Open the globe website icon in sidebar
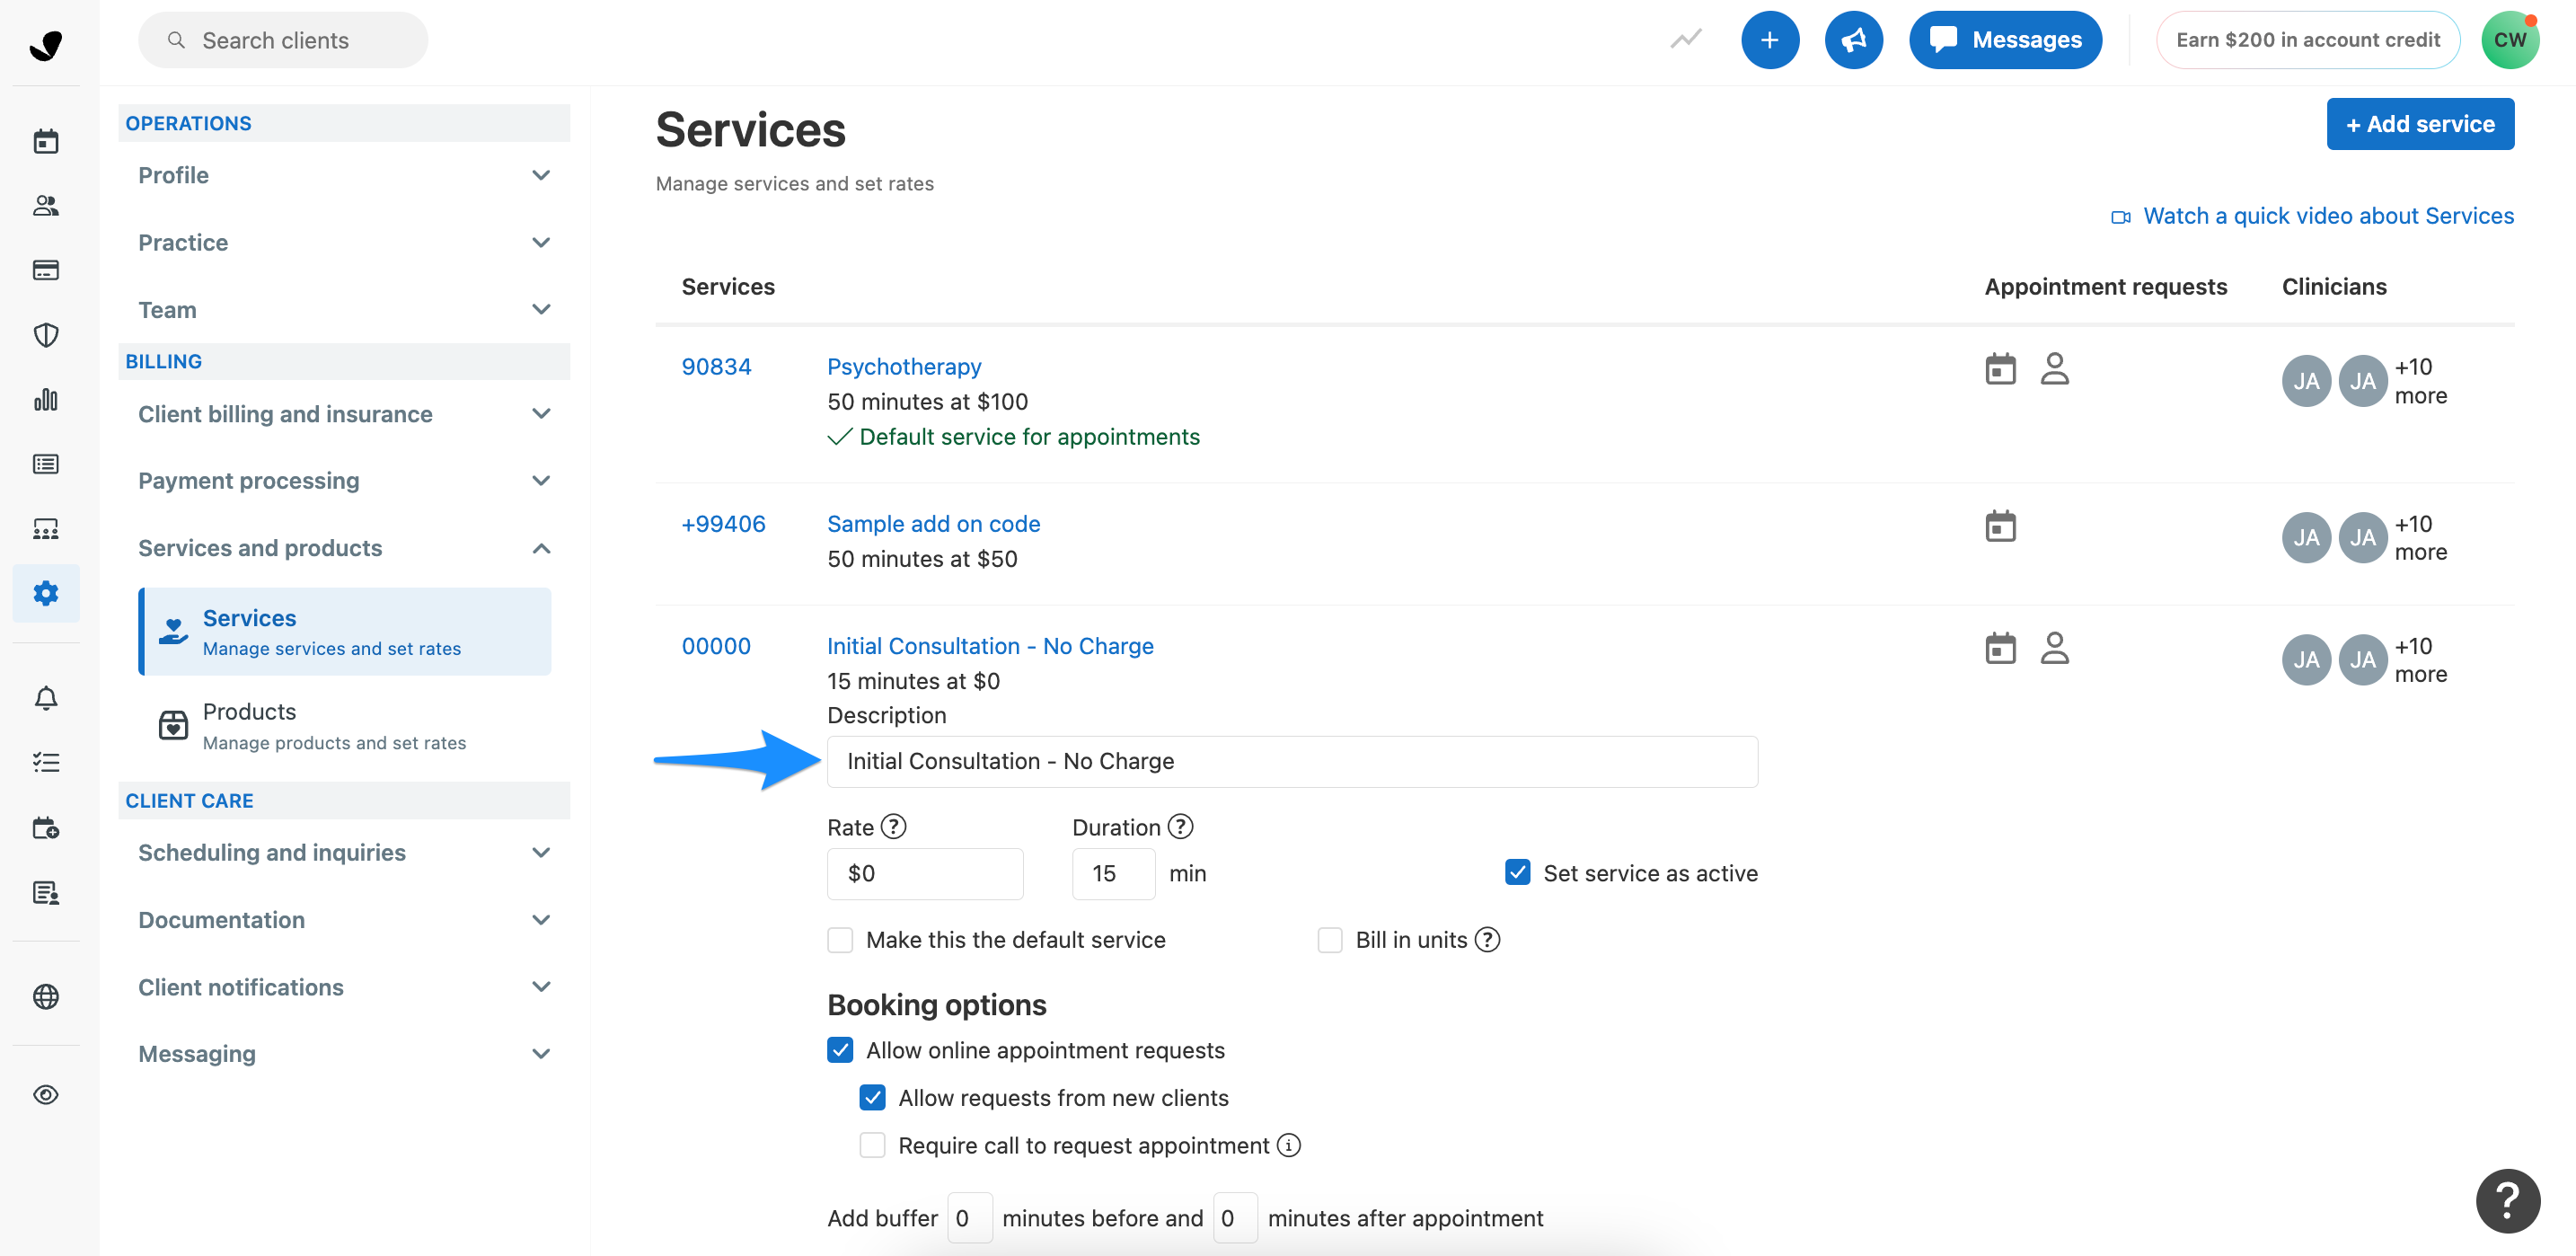The image size is (2576, 1256). [46, 997]
